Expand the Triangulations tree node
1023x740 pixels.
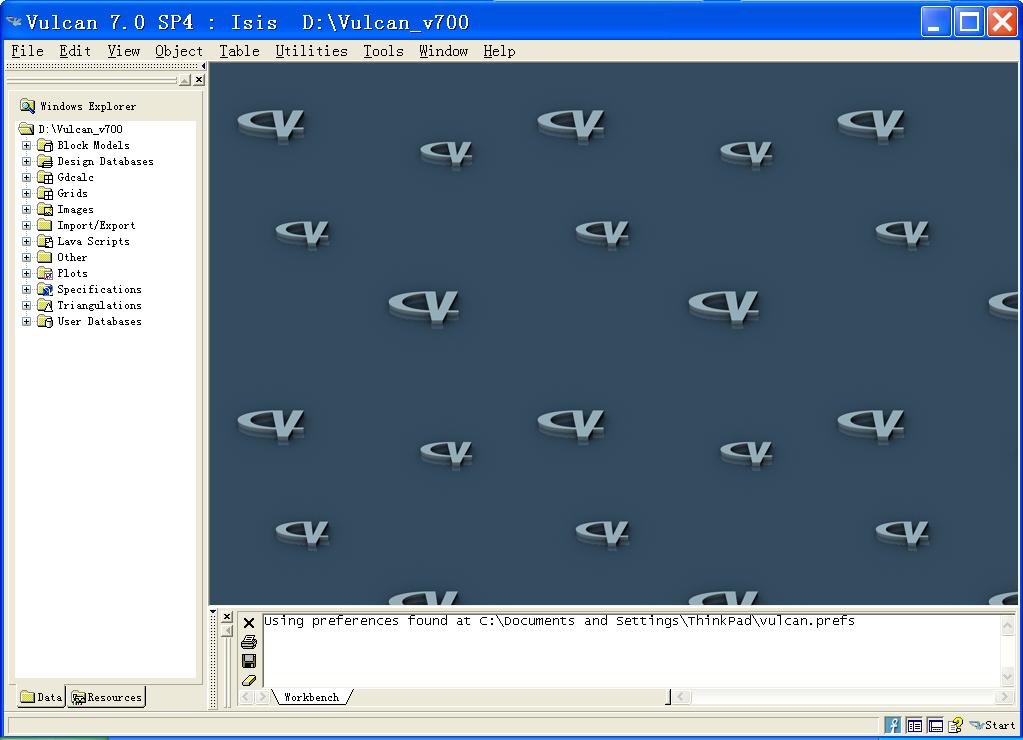(27, 305)
